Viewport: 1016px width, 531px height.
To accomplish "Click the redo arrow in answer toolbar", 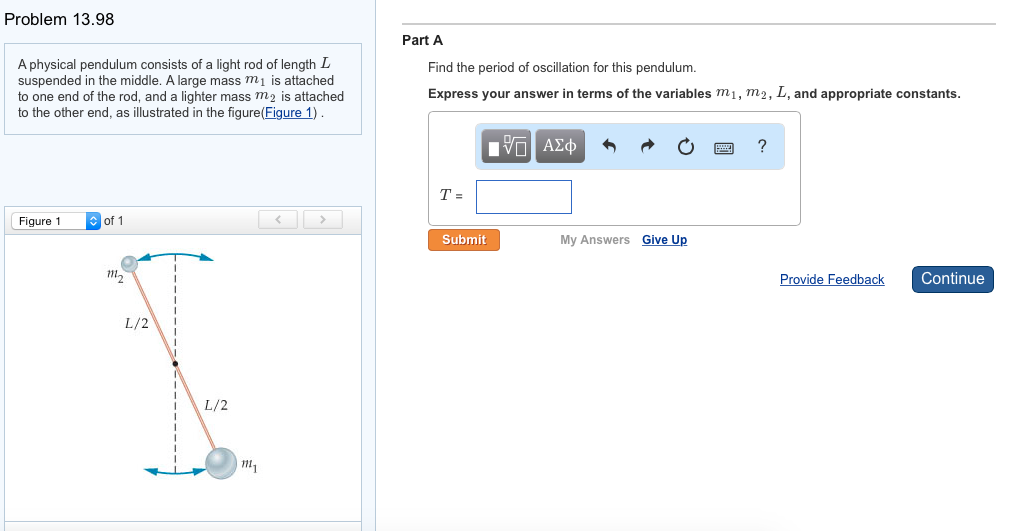I will pyautogui.click(x=647, y=147).
